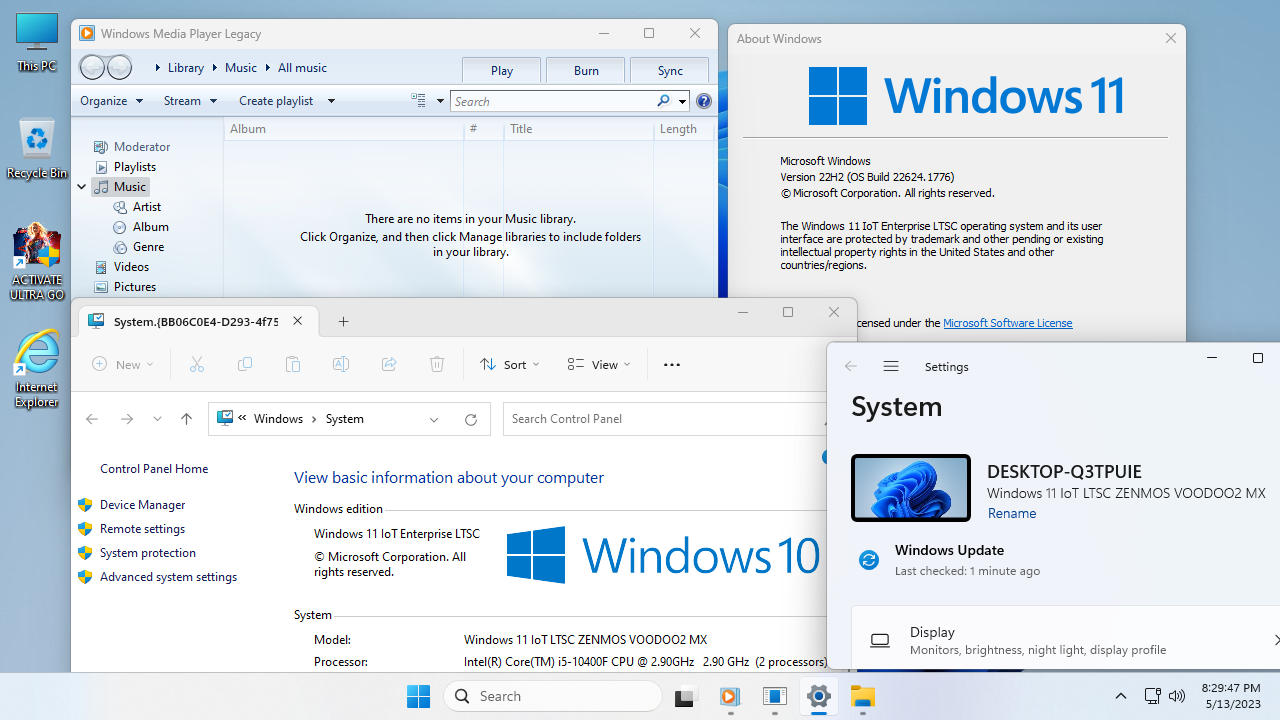The width and height of the screenshot is (1280, 720).
Task: Open See more ellipsis in Explorer toolbar
Action: (x=672, y=365)
